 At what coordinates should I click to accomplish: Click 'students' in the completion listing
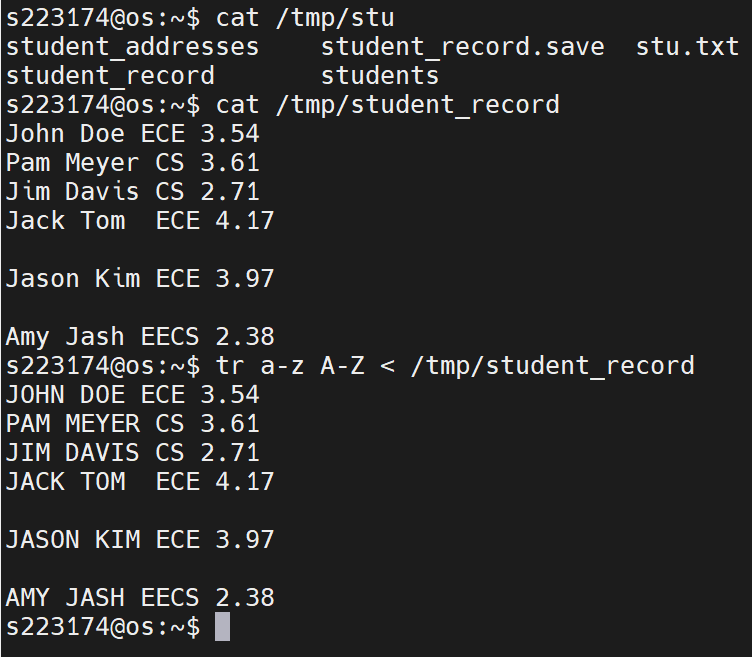(x=379, y=76)
